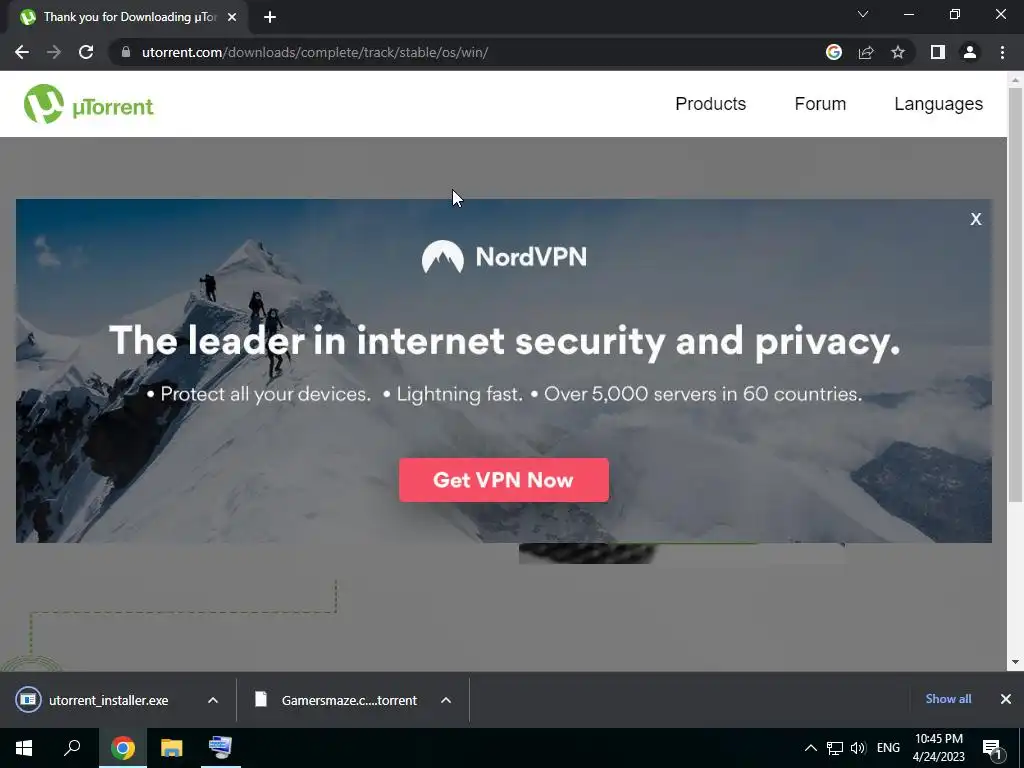Open the Languages menu
This screenshot has height=768, width=1024.
[938, 104]
